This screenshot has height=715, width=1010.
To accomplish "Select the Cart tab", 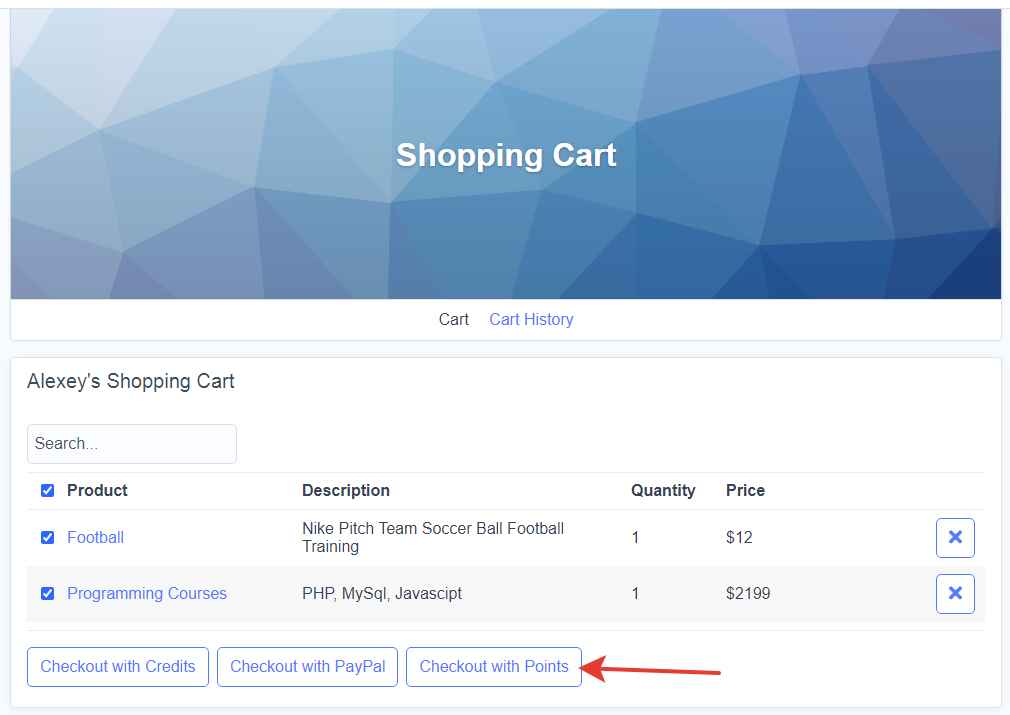I will tap(453, 319).
